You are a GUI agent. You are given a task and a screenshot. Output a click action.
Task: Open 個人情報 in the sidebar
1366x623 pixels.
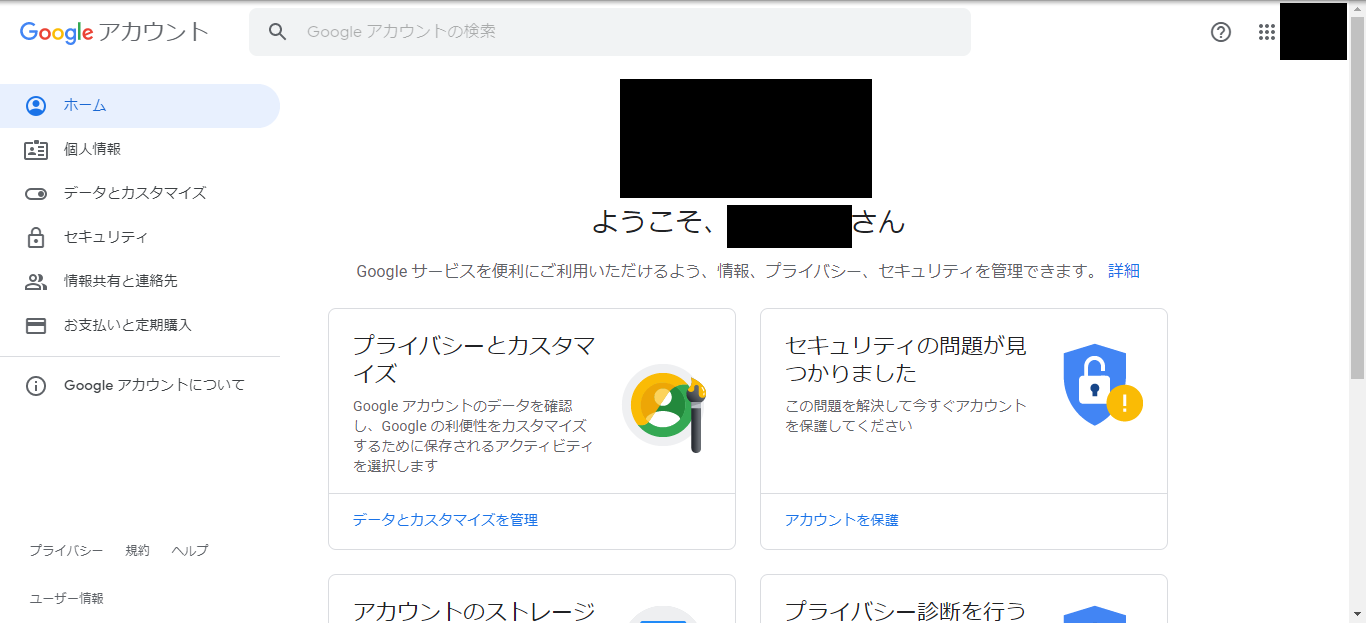(x=140, y=150)
